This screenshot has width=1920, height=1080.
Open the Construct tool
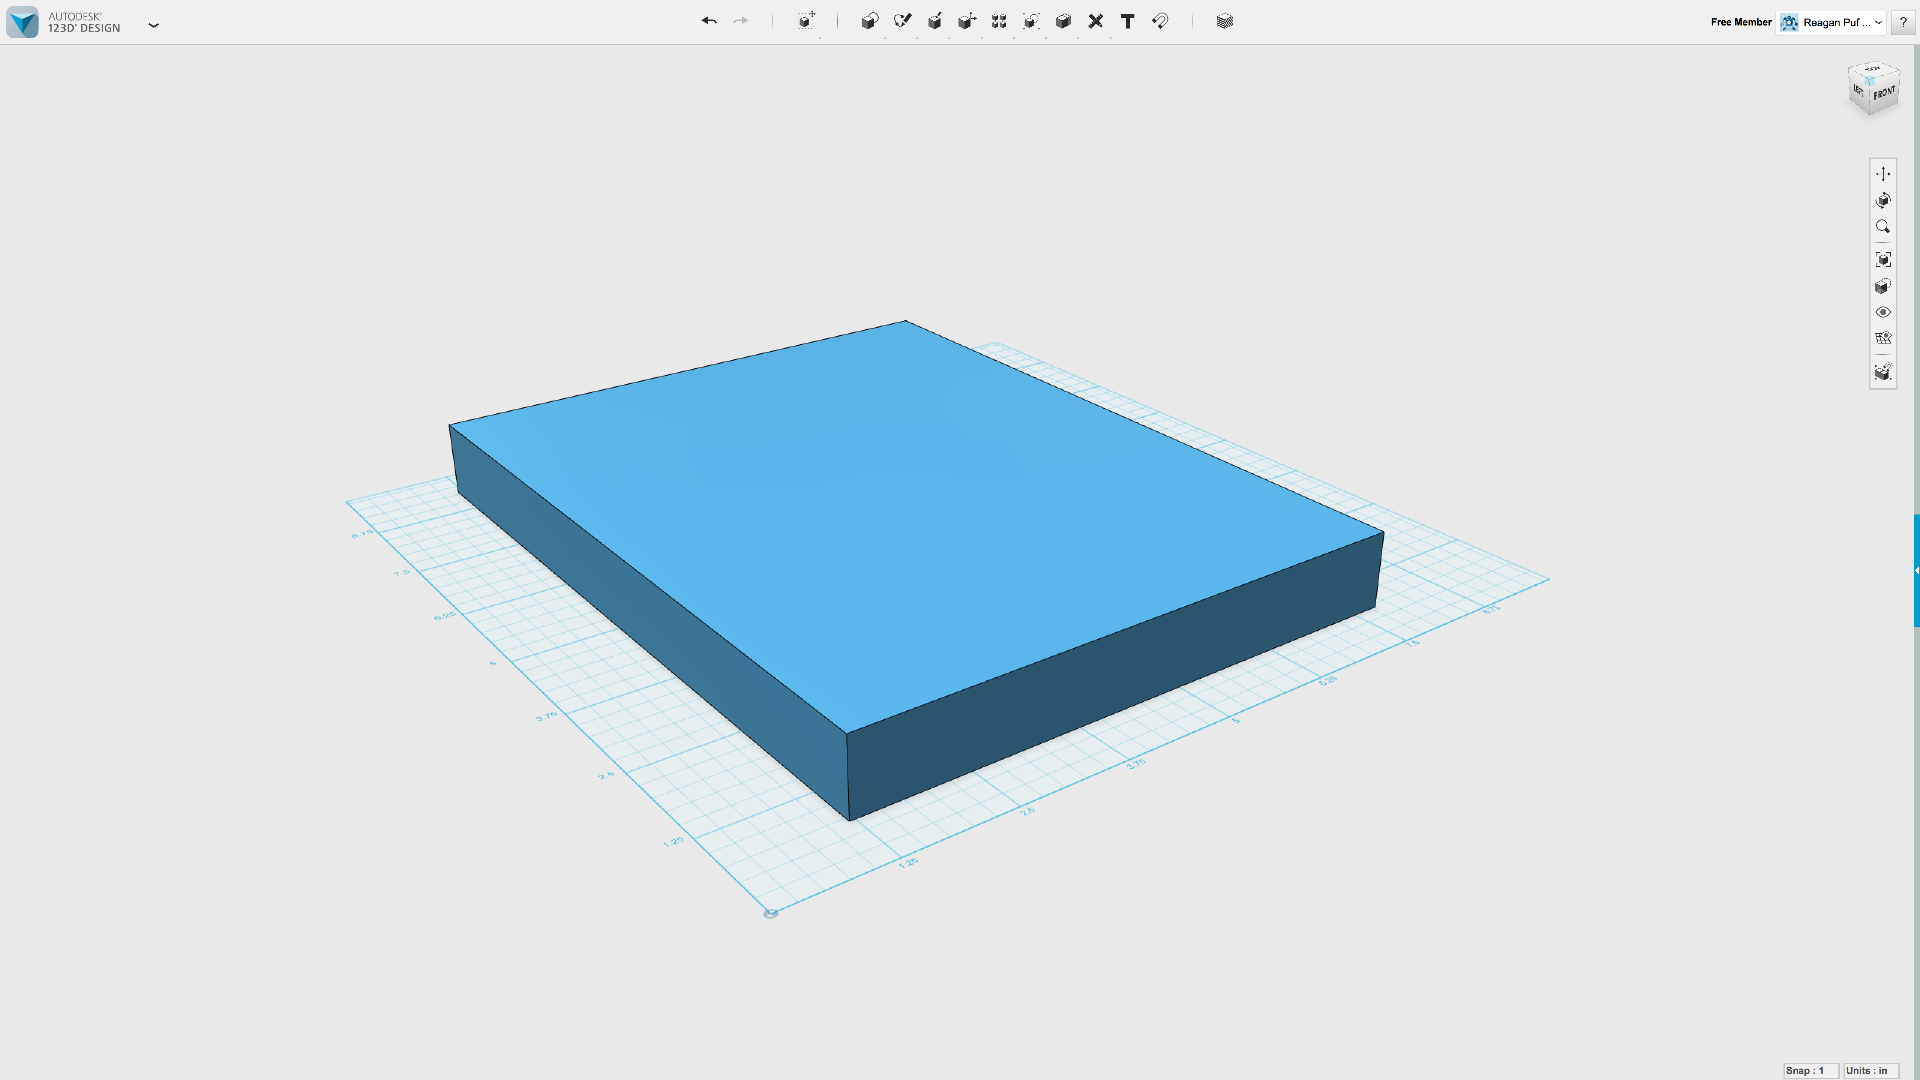(x=935, y=21)
